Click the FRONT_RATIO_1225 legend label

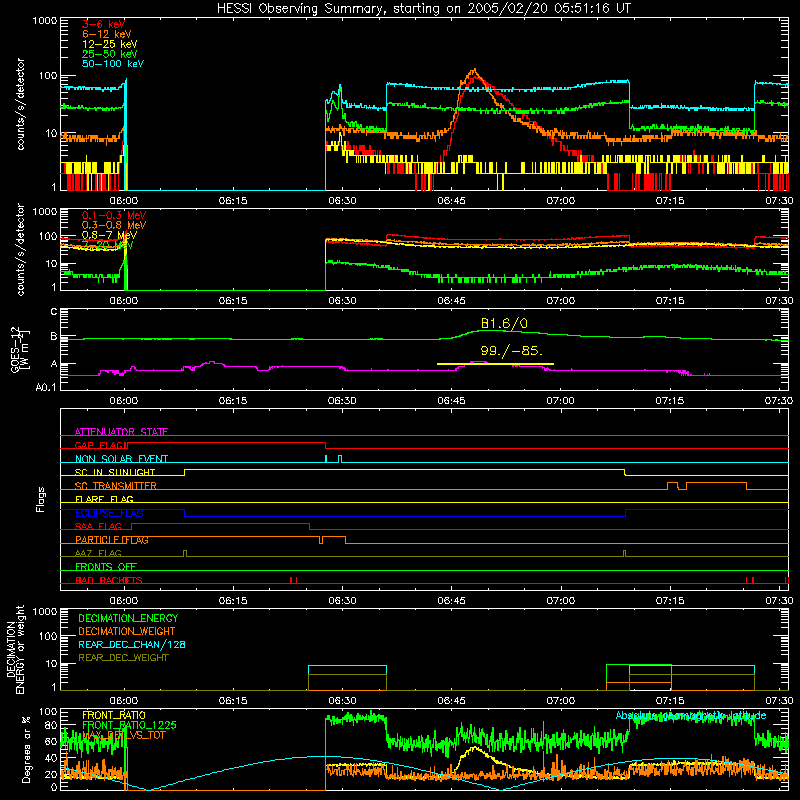pyautogui.click(x=129, y=726)
